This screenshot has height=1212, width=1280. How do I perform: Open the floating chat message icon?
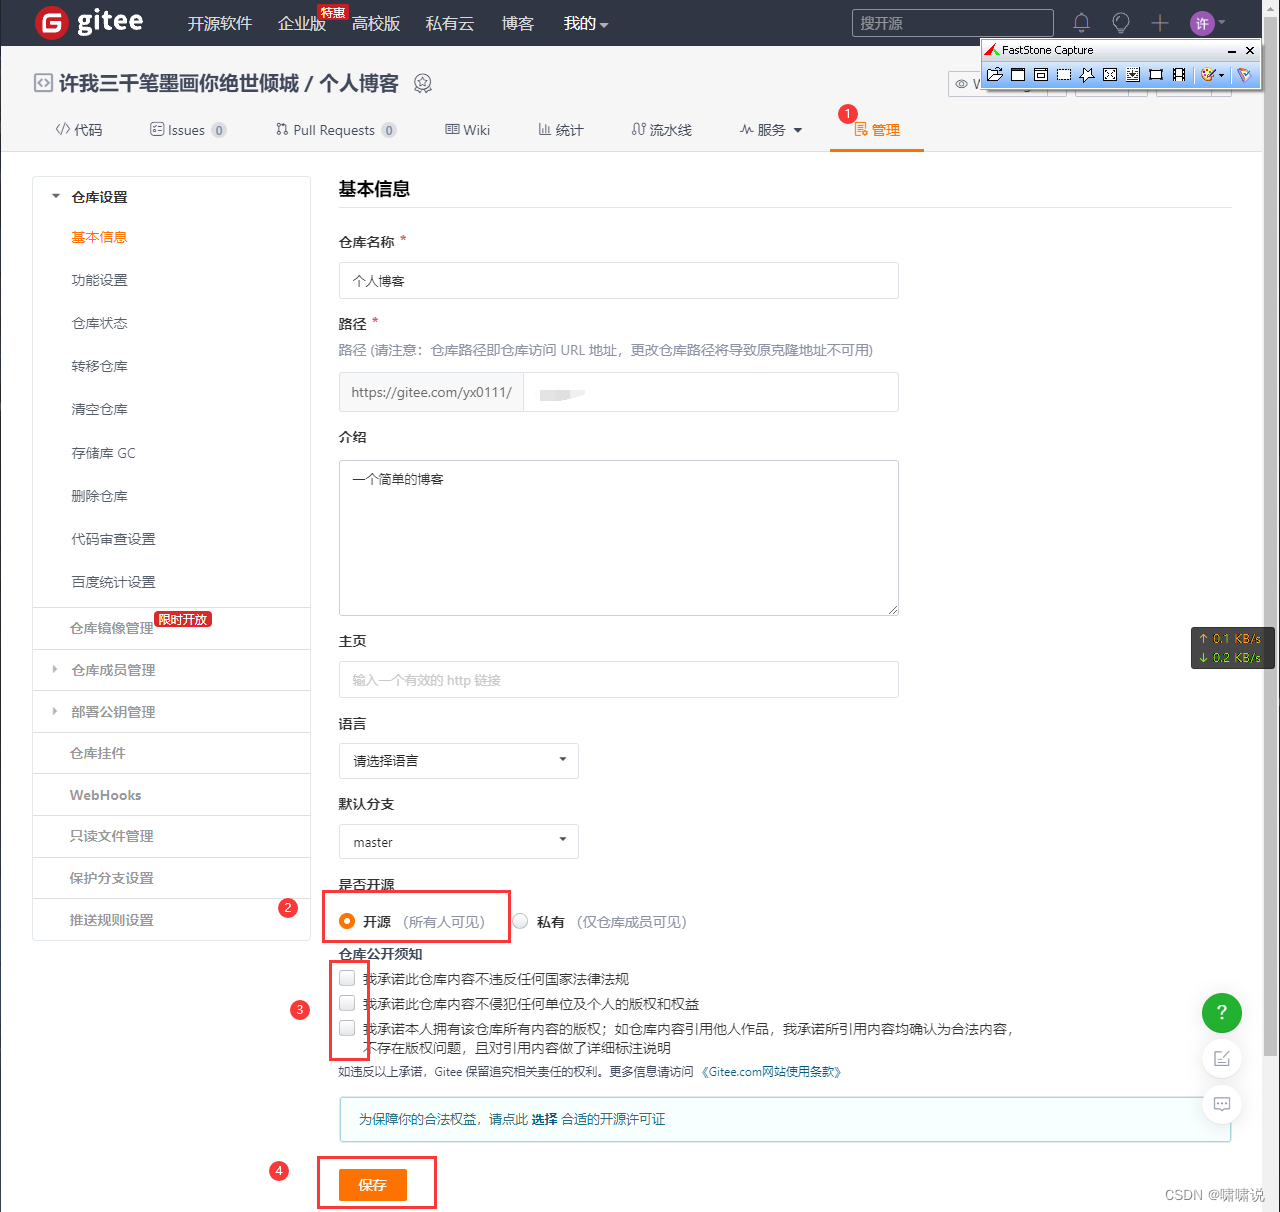1221,1104
